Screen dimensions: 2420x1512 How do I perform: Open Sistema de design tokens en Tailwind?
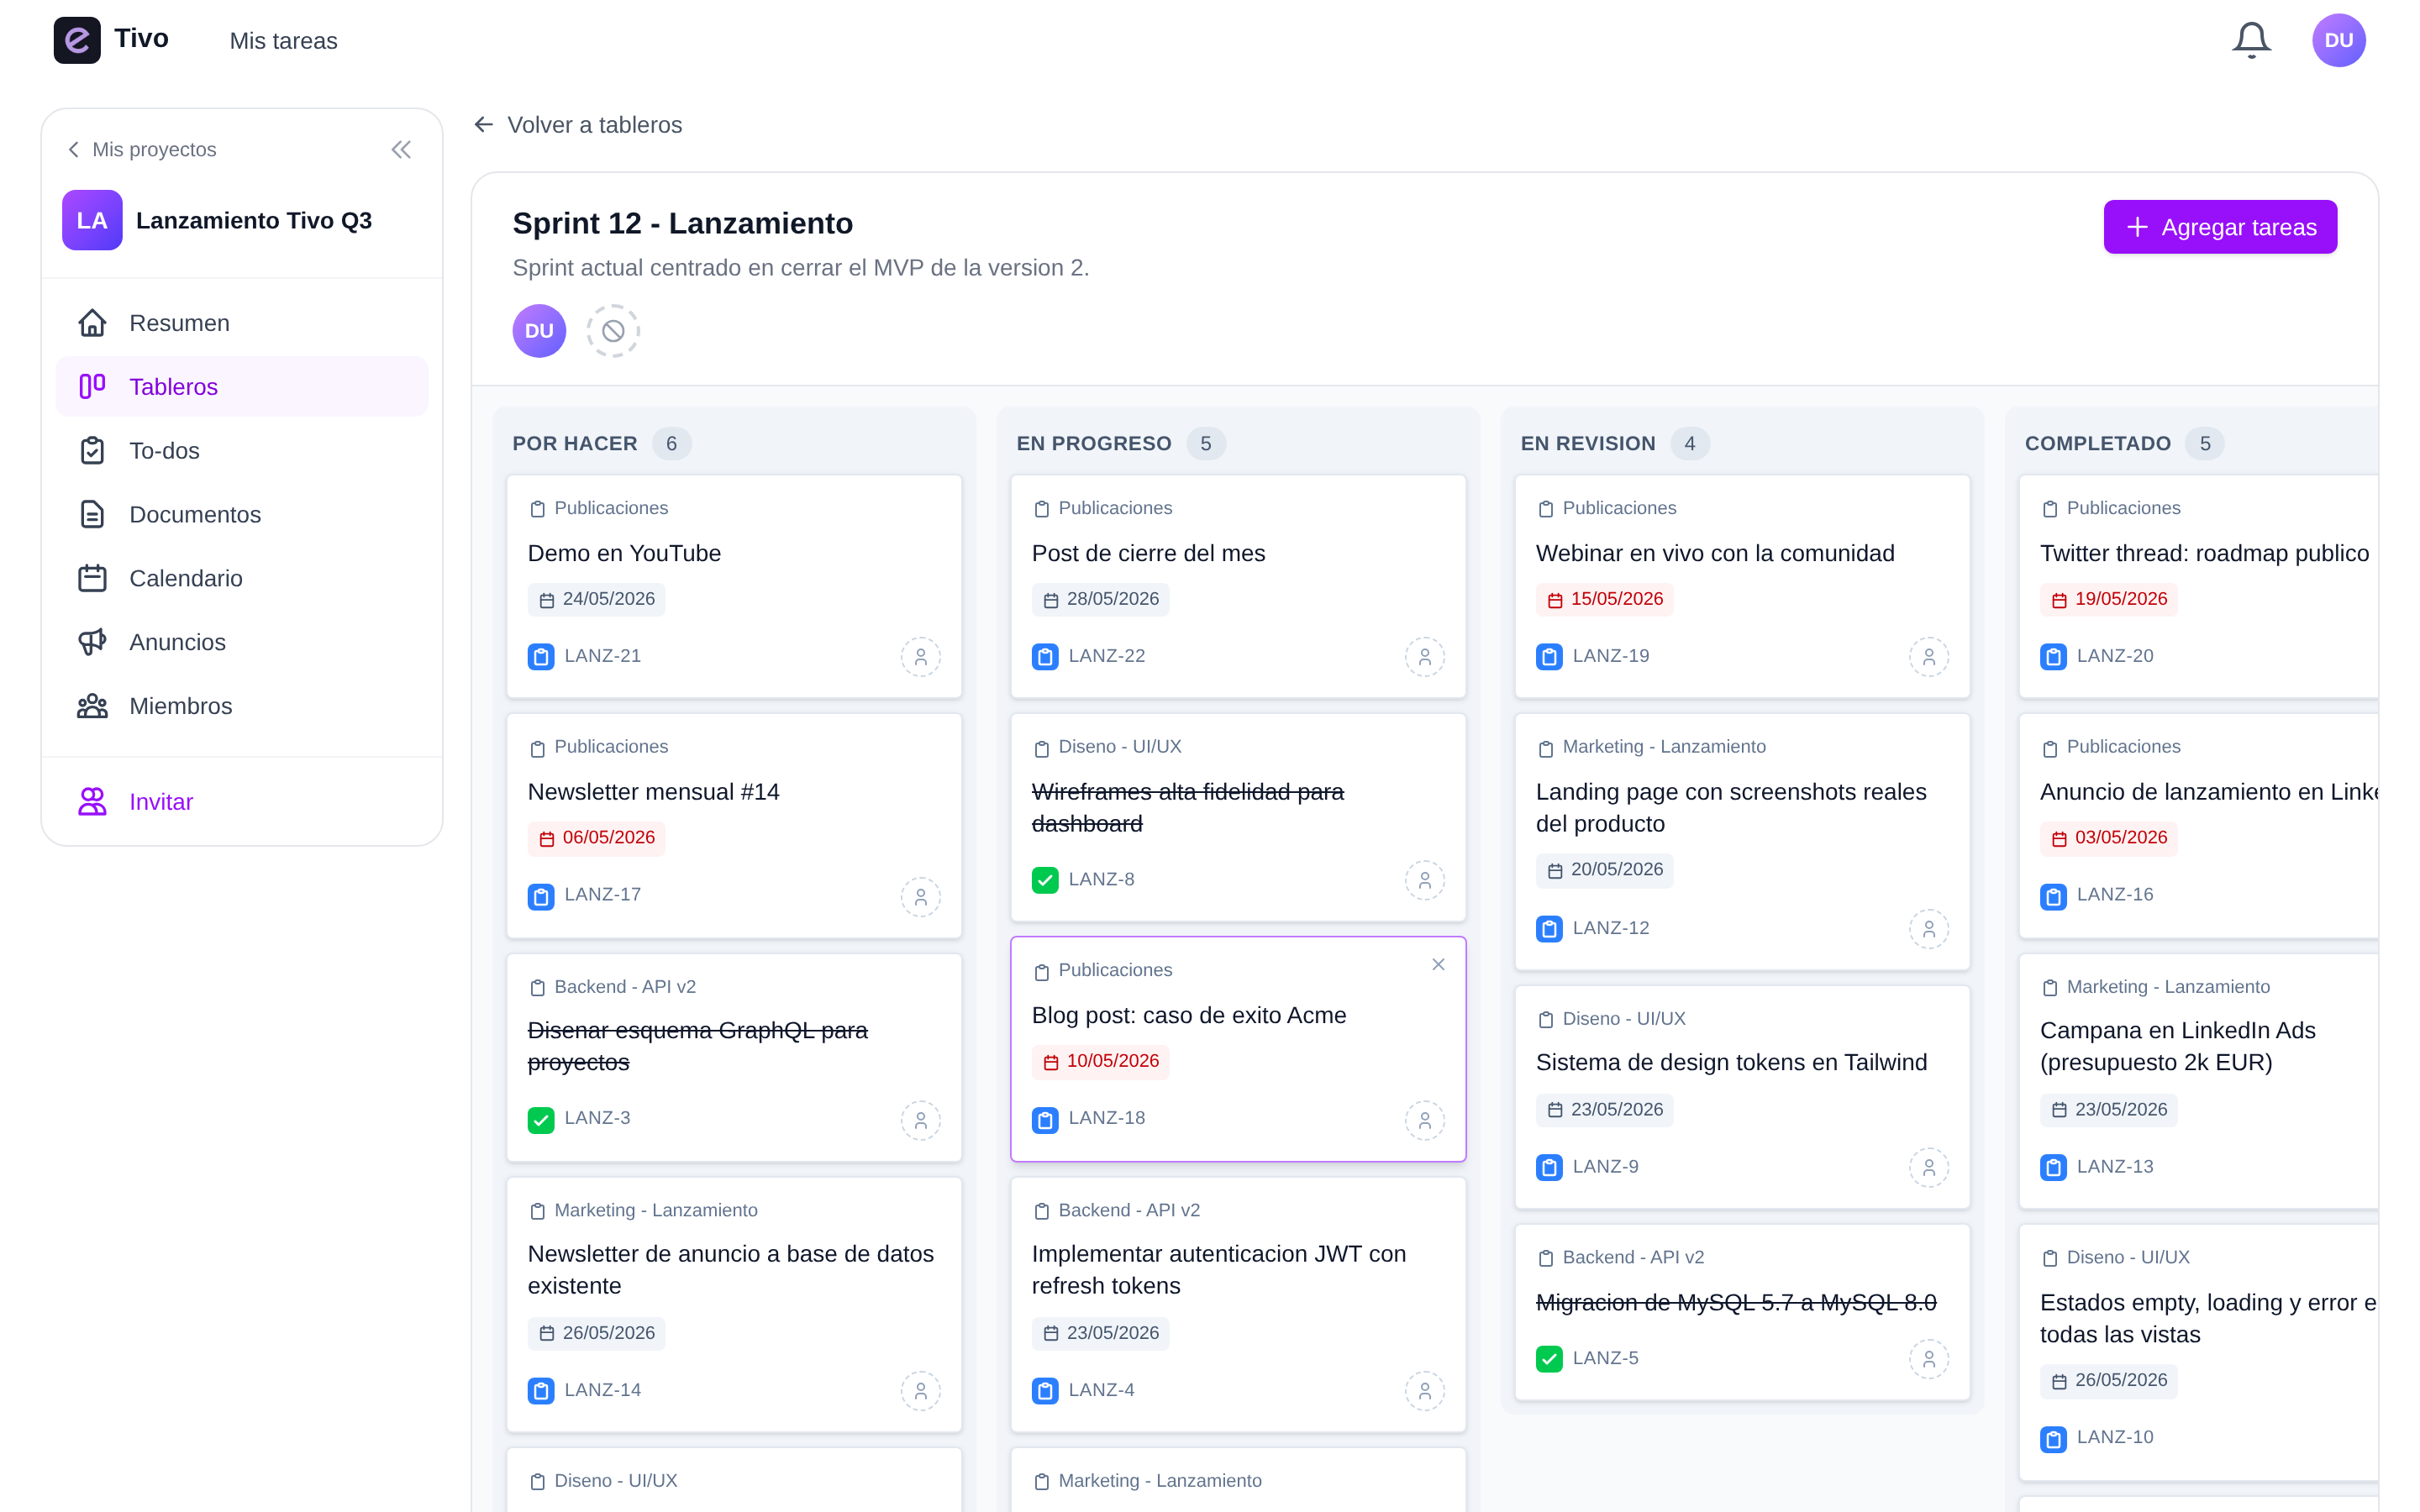click(x=1742, y=1097)
